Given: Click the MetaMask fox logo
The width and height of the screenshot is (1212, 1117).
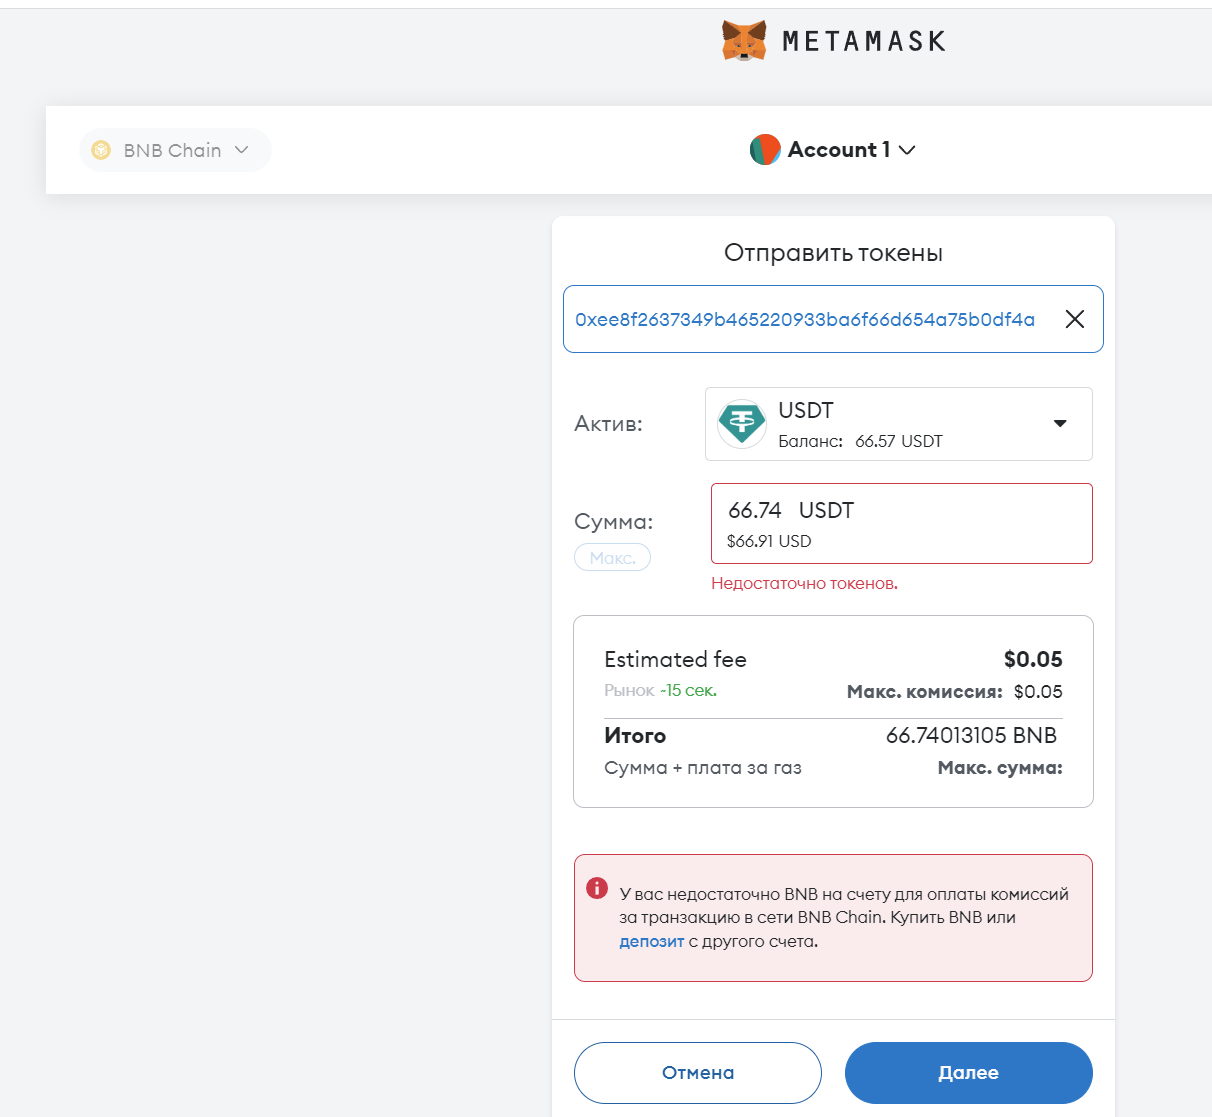Looking at the screenshot, I should click(744, 41).
